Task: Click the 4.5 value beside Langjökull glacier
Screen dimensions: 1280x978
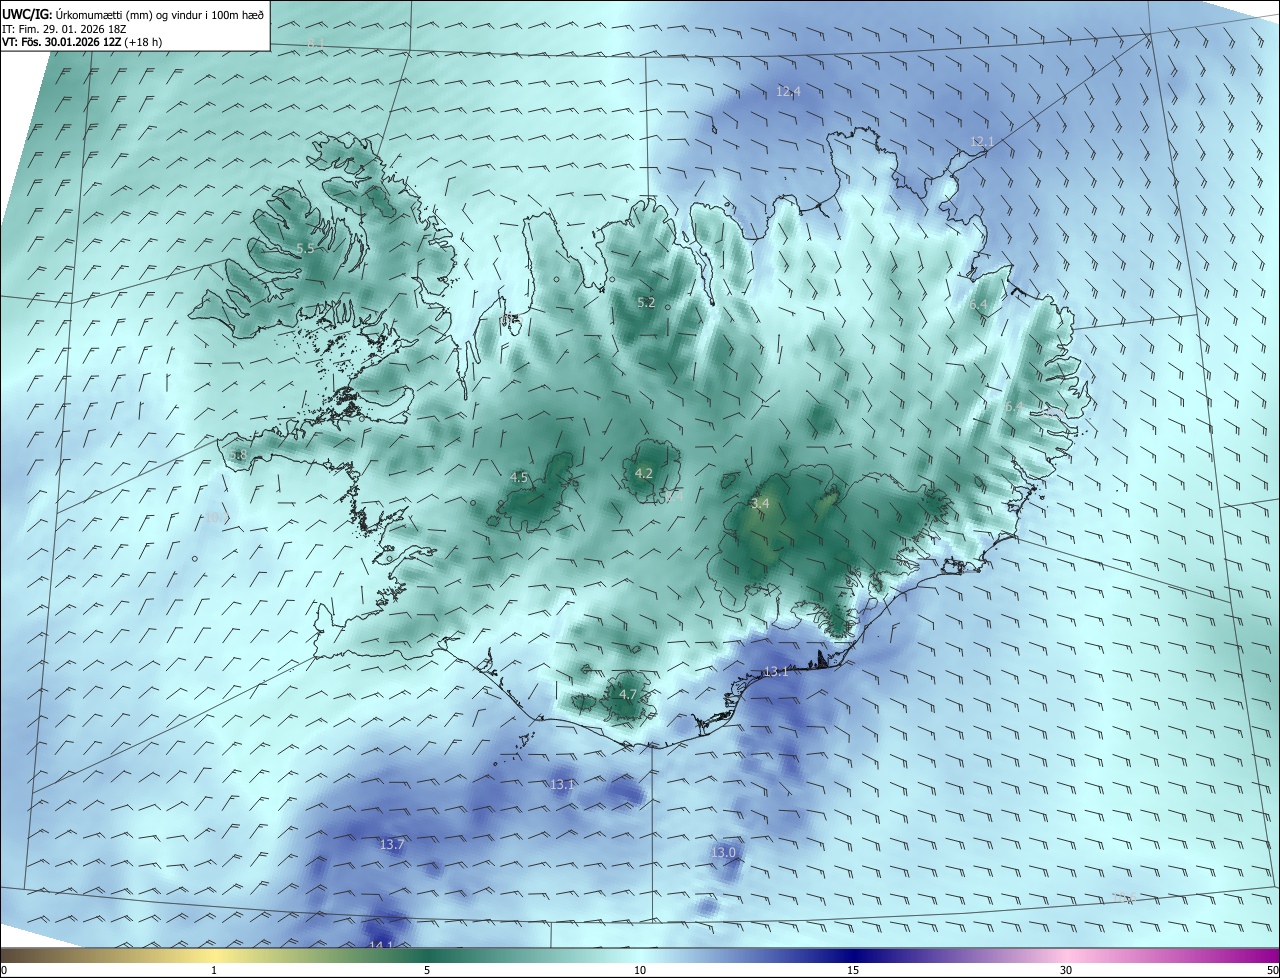Action: coord(519,478)
